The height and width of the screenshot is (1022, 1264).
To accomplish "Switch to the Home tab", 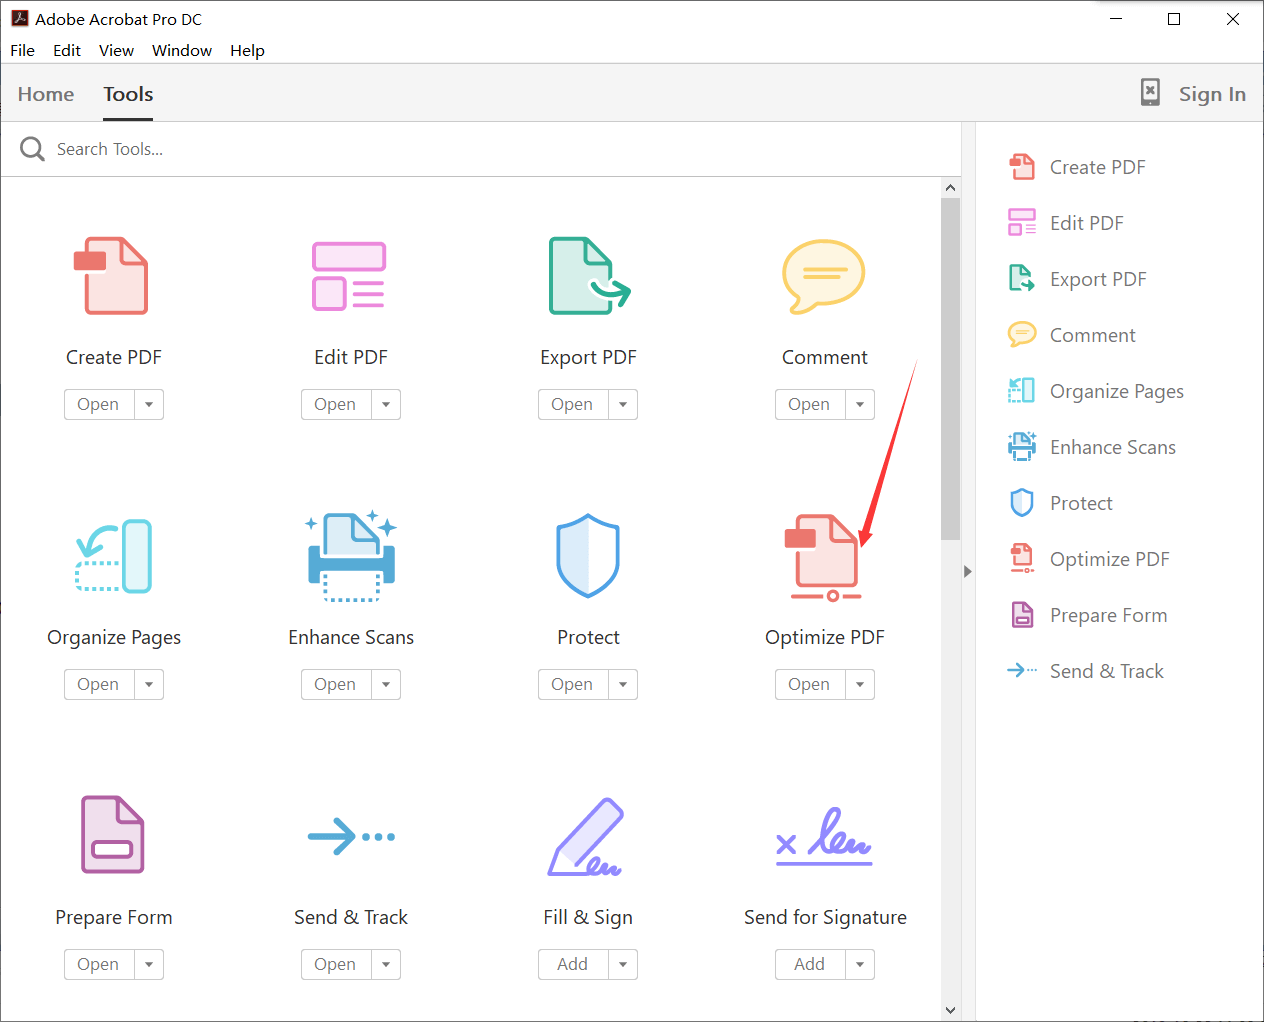I will pos(46,94).
